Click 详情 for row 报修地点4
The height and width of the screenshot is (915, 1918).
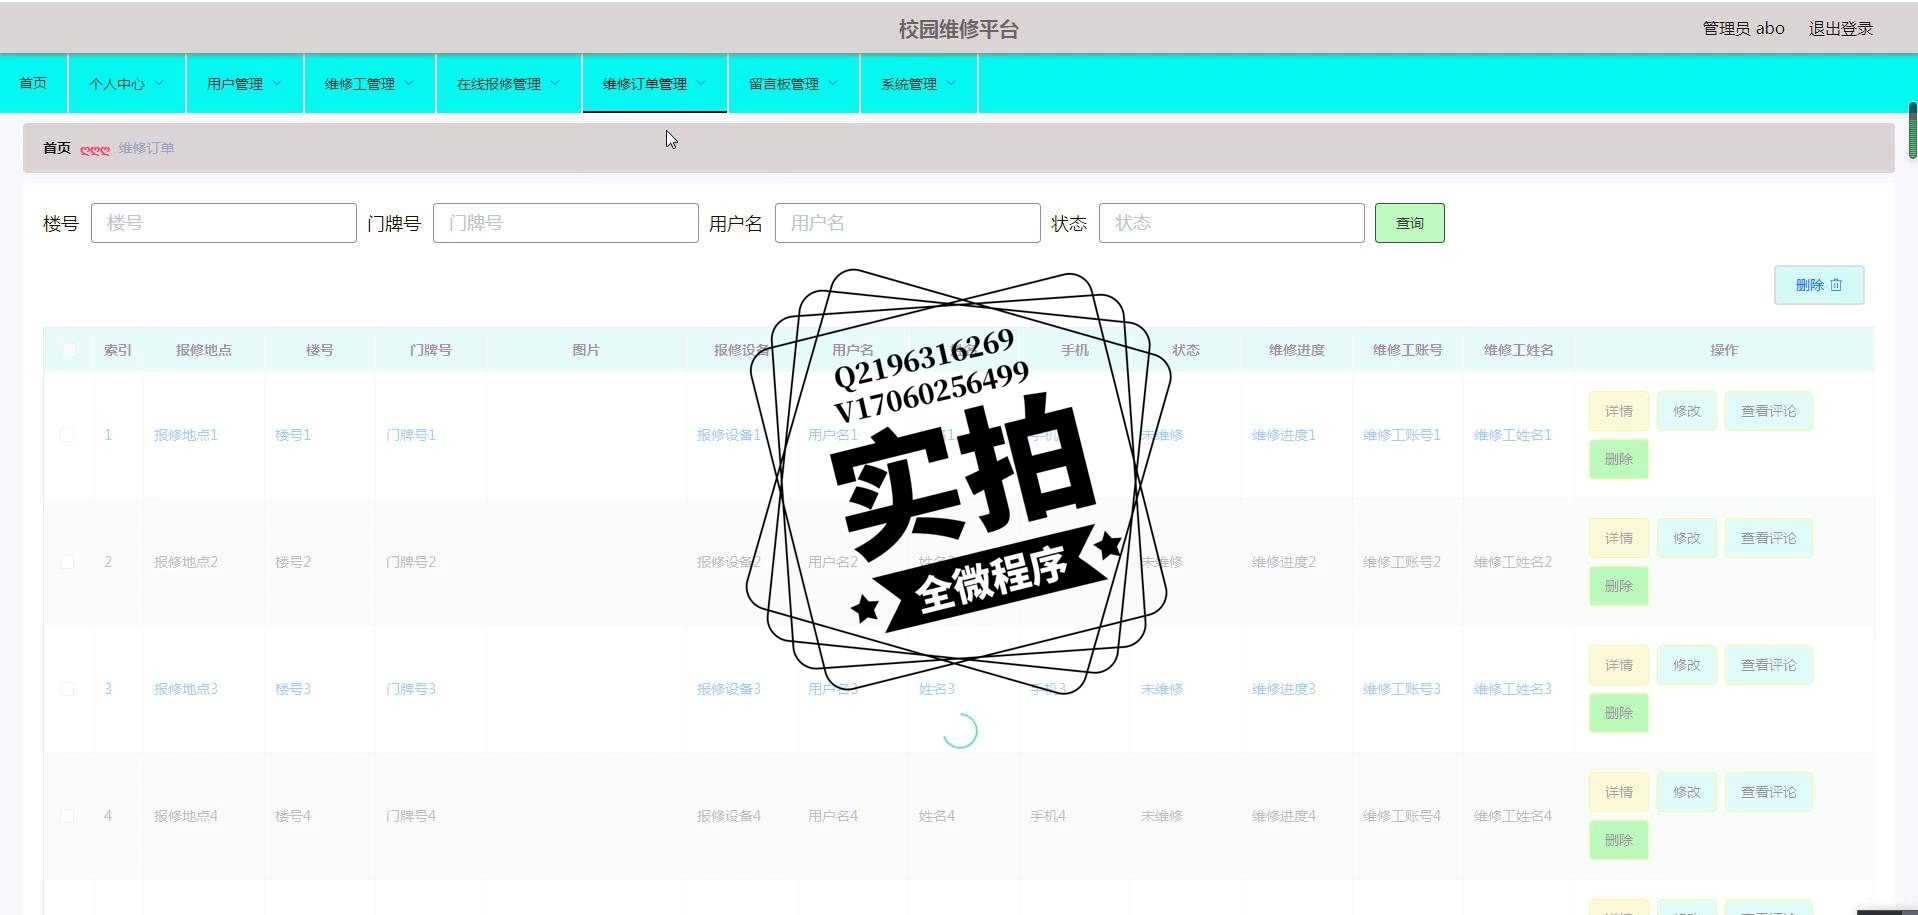(1619, 792)
